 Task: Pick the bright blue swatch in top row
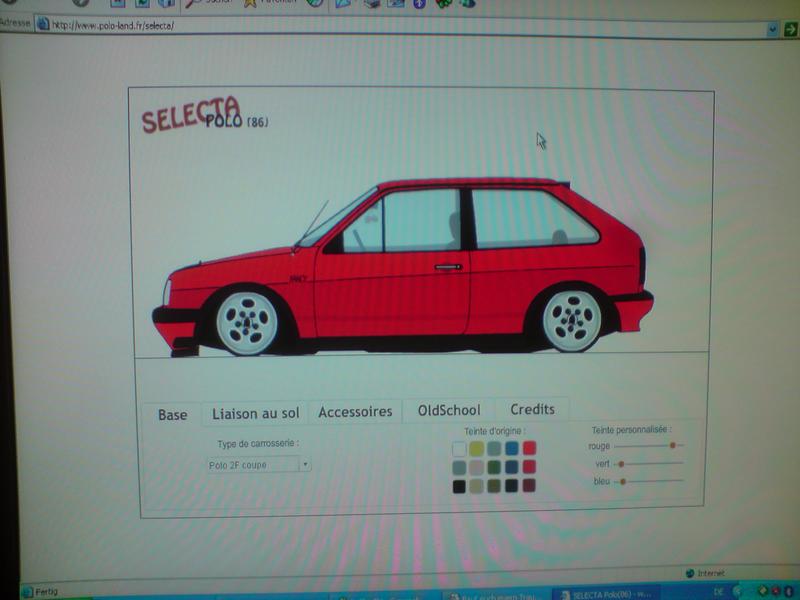point(512,448)
